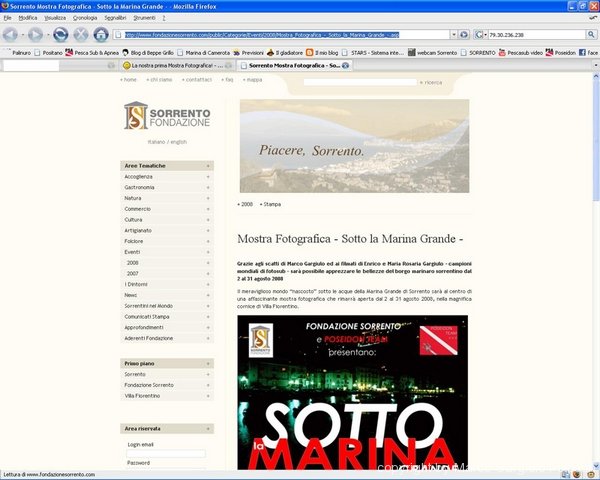Screen dimensions: 600x480
Task: Open the Pesca Sub & Apnea bookmark
Action: (x=92, y=53)
